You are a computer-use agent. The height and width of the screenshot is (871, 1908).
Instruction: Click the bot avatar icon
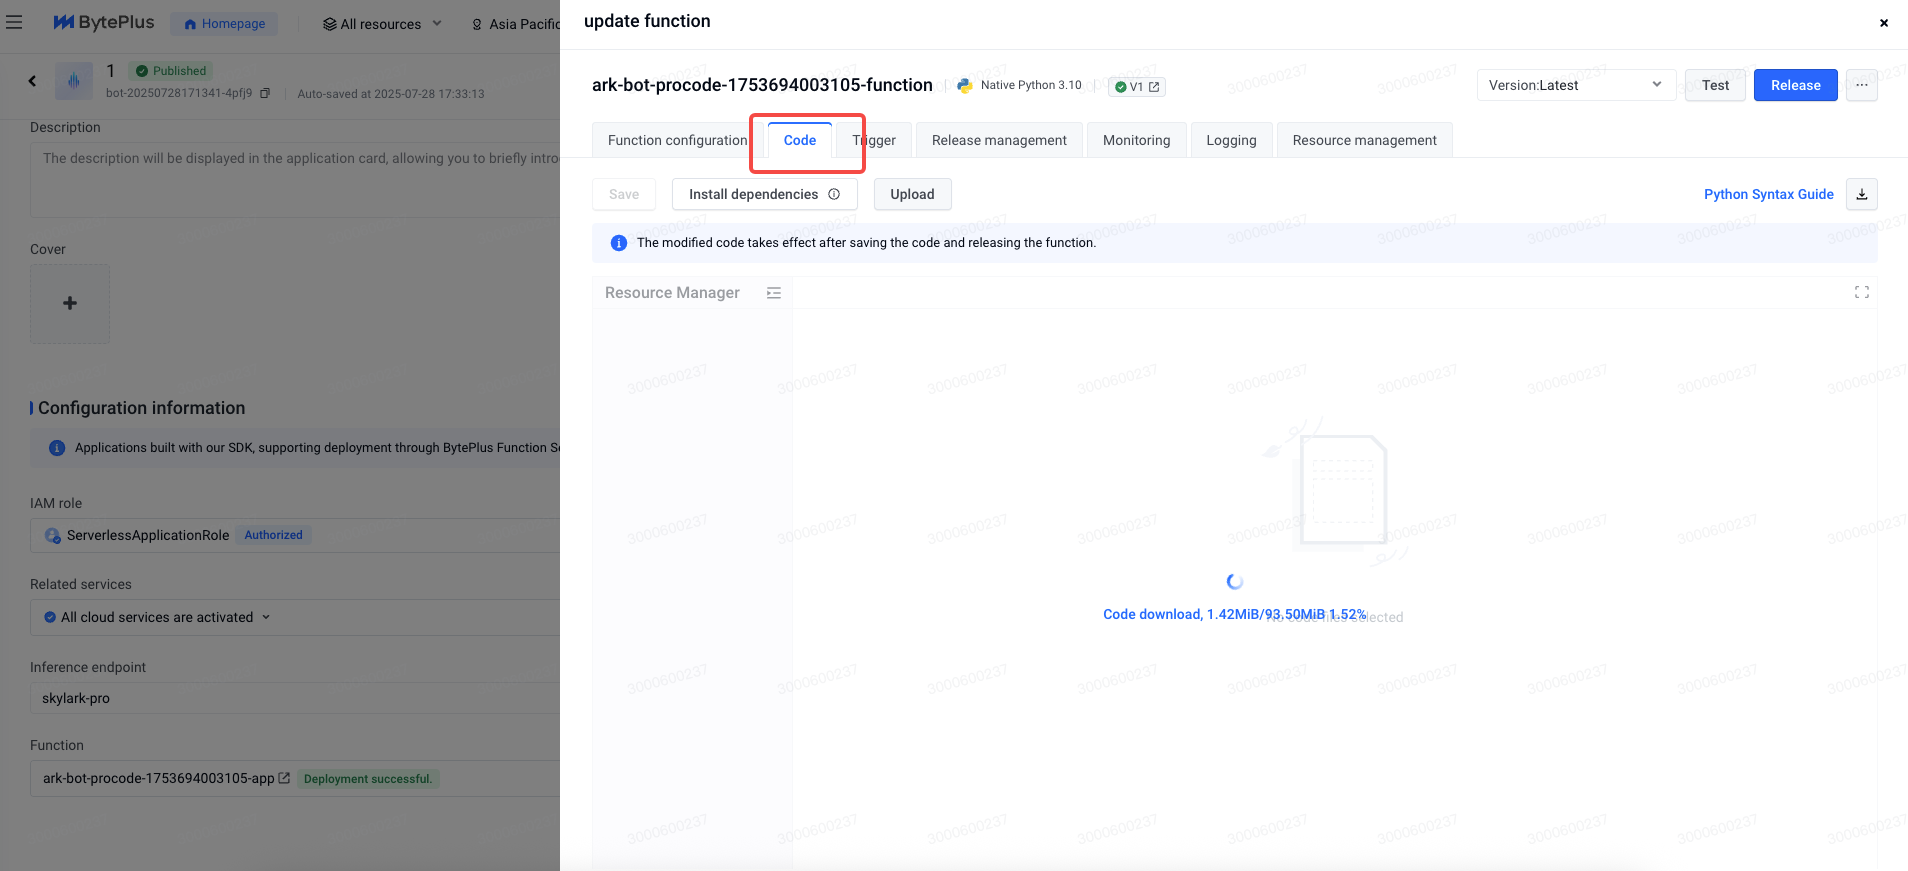click(74, 81)
